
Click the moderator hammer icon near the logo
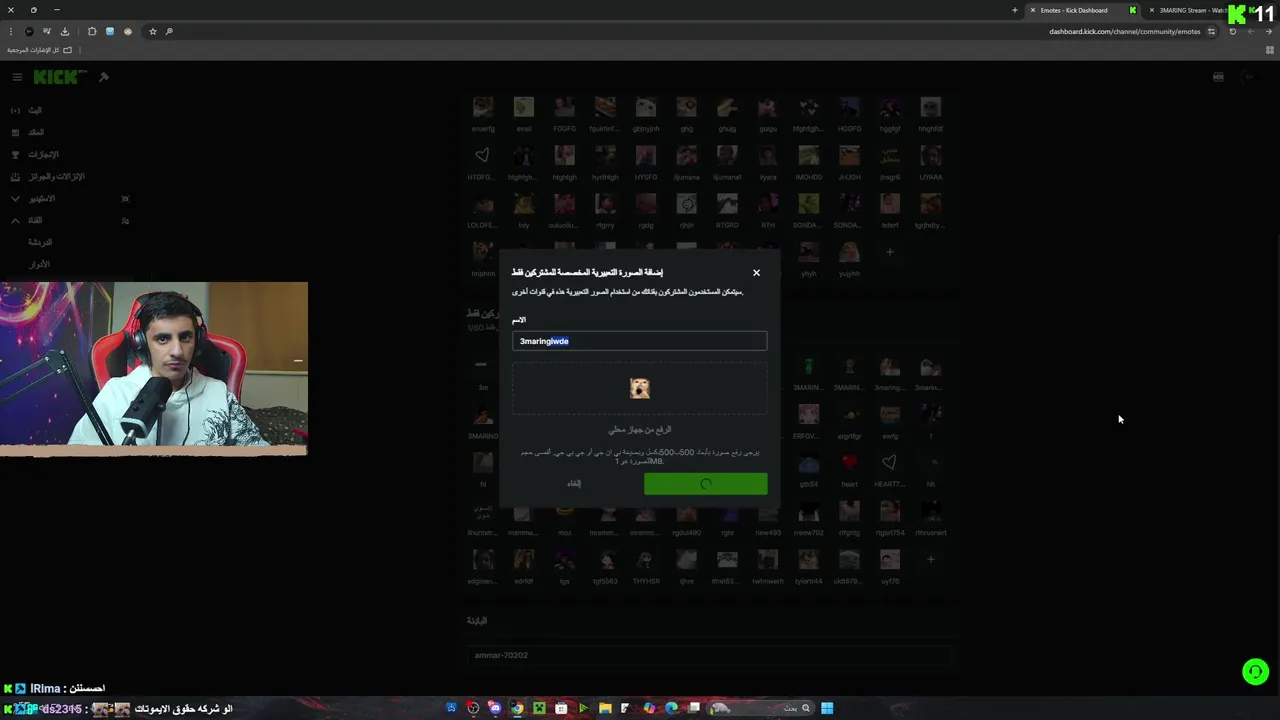tap(103, 77)
